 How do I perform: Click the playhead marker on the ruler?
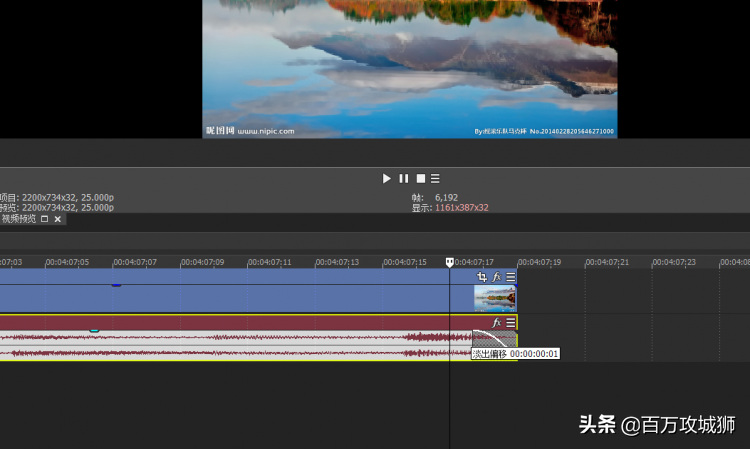point(449,262)
